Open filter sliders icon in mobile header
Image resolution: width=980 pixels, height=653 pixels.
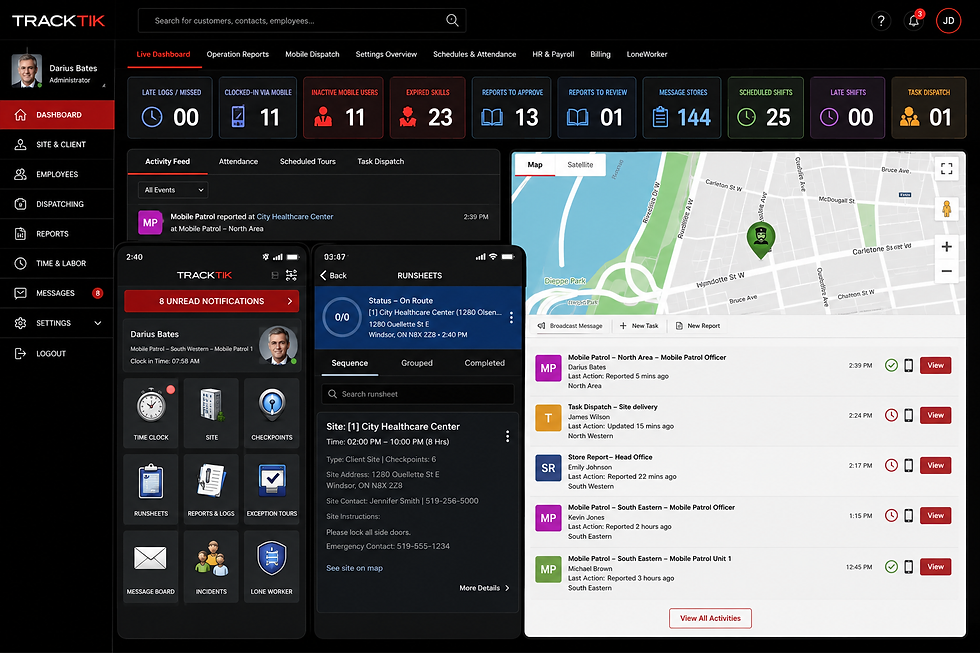(291, 275)
